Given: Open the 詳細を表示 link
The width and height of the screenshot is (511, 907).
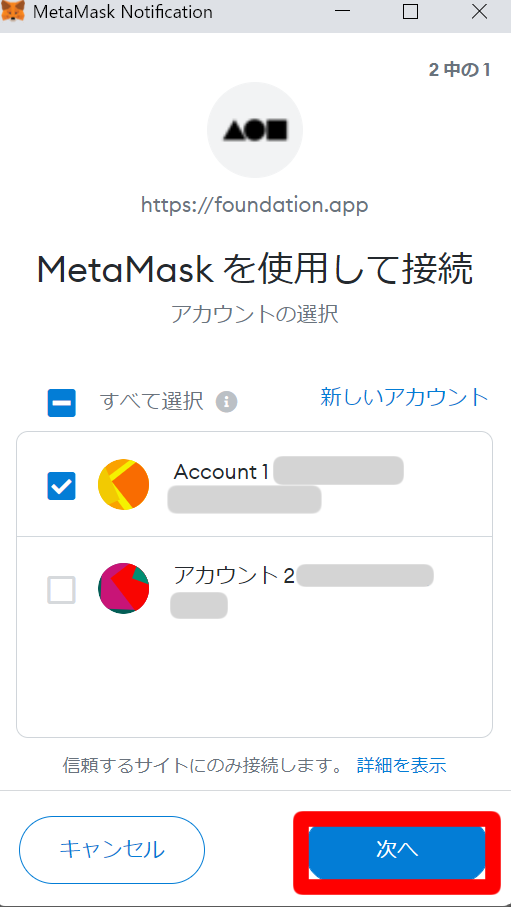Looking at the screenshot, I should coord(402,765).
